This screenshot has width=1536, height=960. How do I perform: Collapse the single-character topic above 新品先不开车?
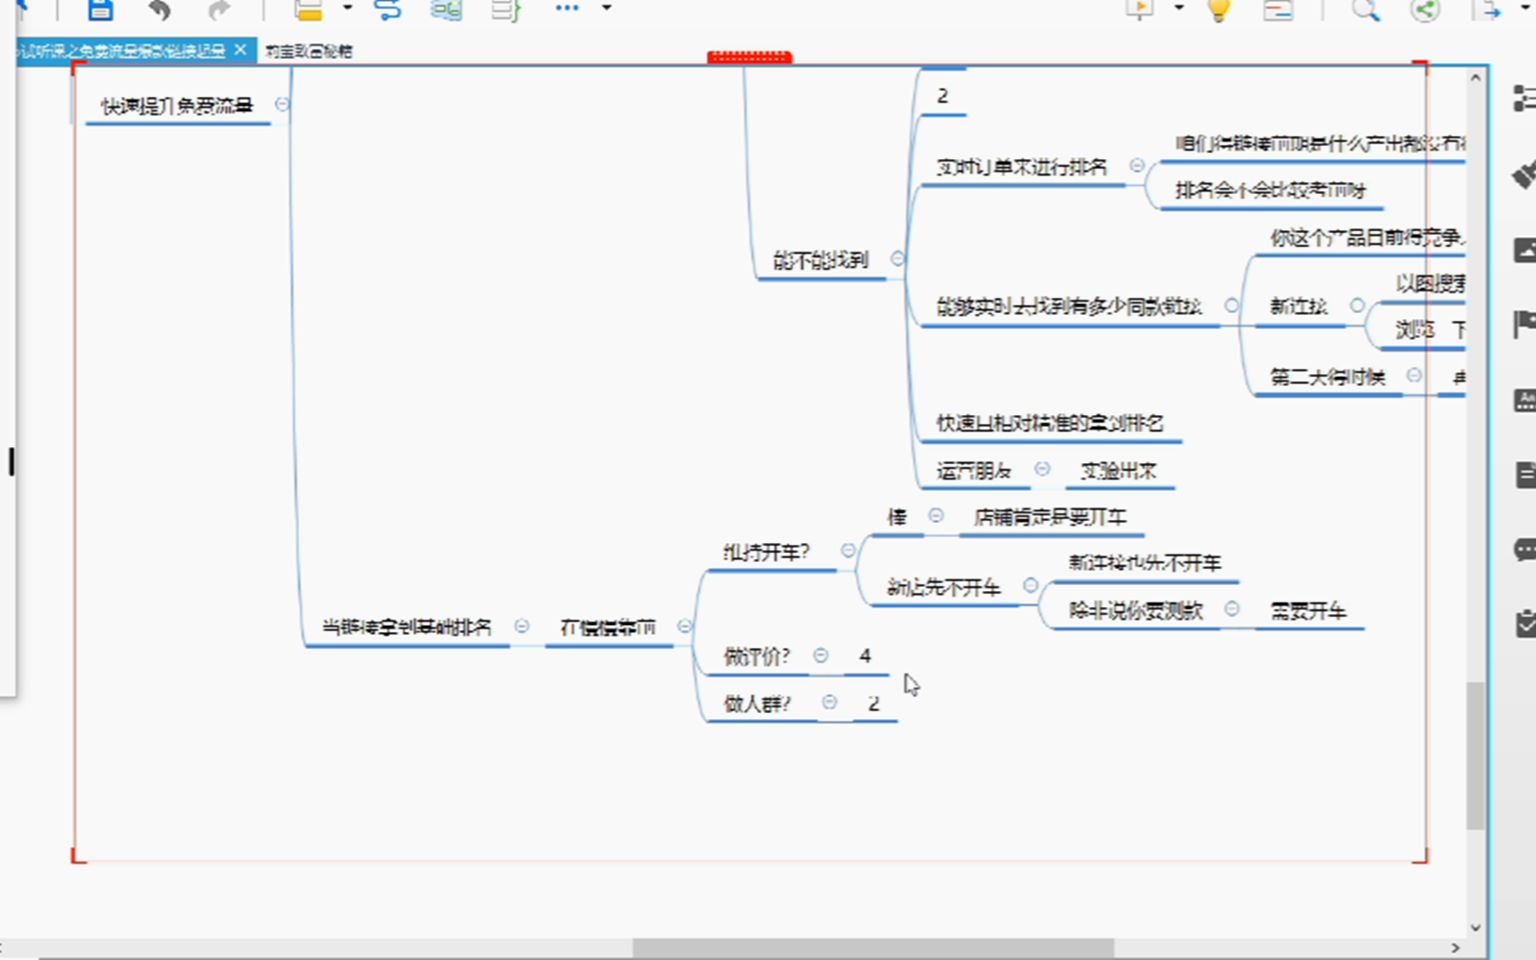coord(936,516)
